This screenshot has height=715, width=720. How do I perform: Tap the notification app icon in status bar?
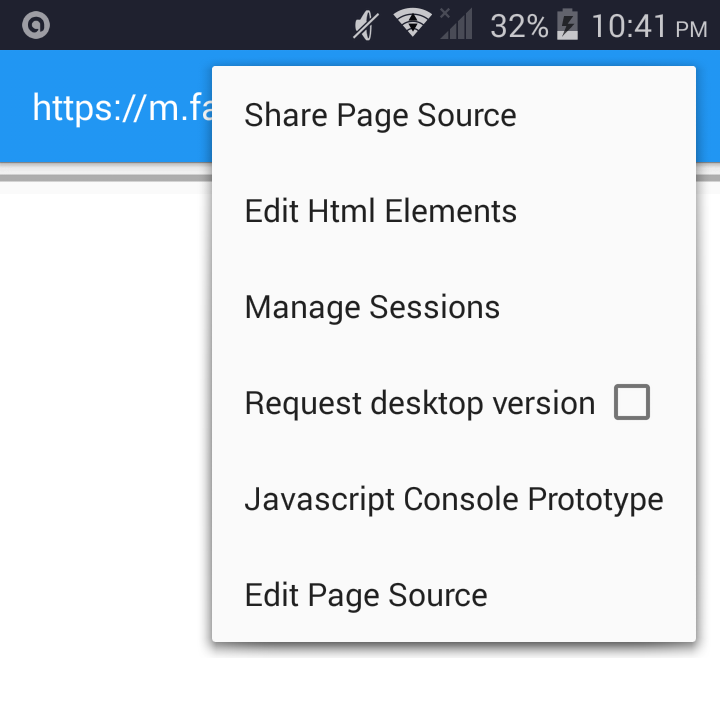[36, 25]
